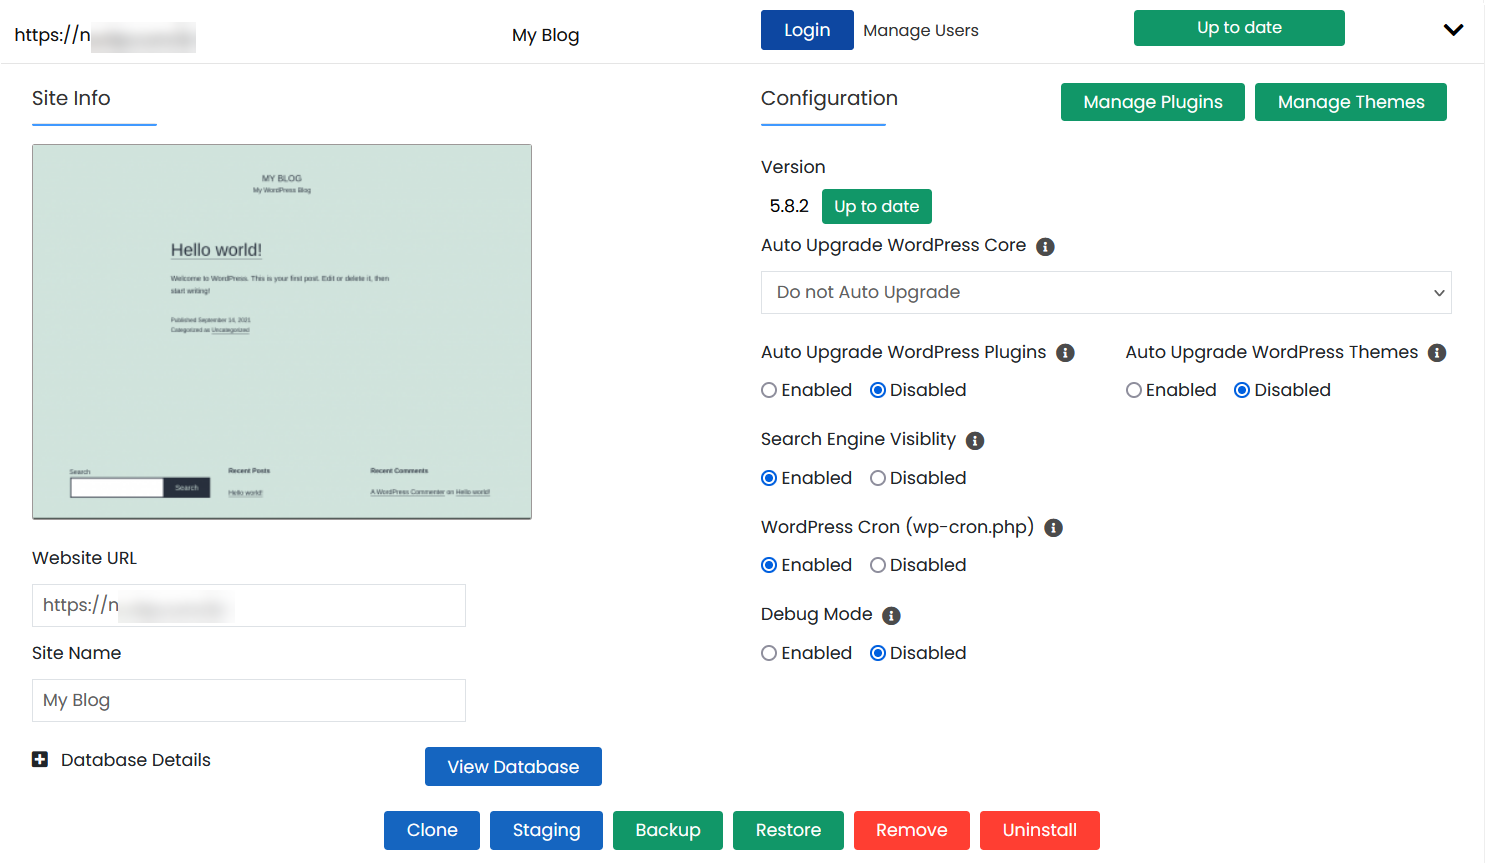Click the Manage Plugins button
Screen dimensions: 1486x863
(1152, 101)
